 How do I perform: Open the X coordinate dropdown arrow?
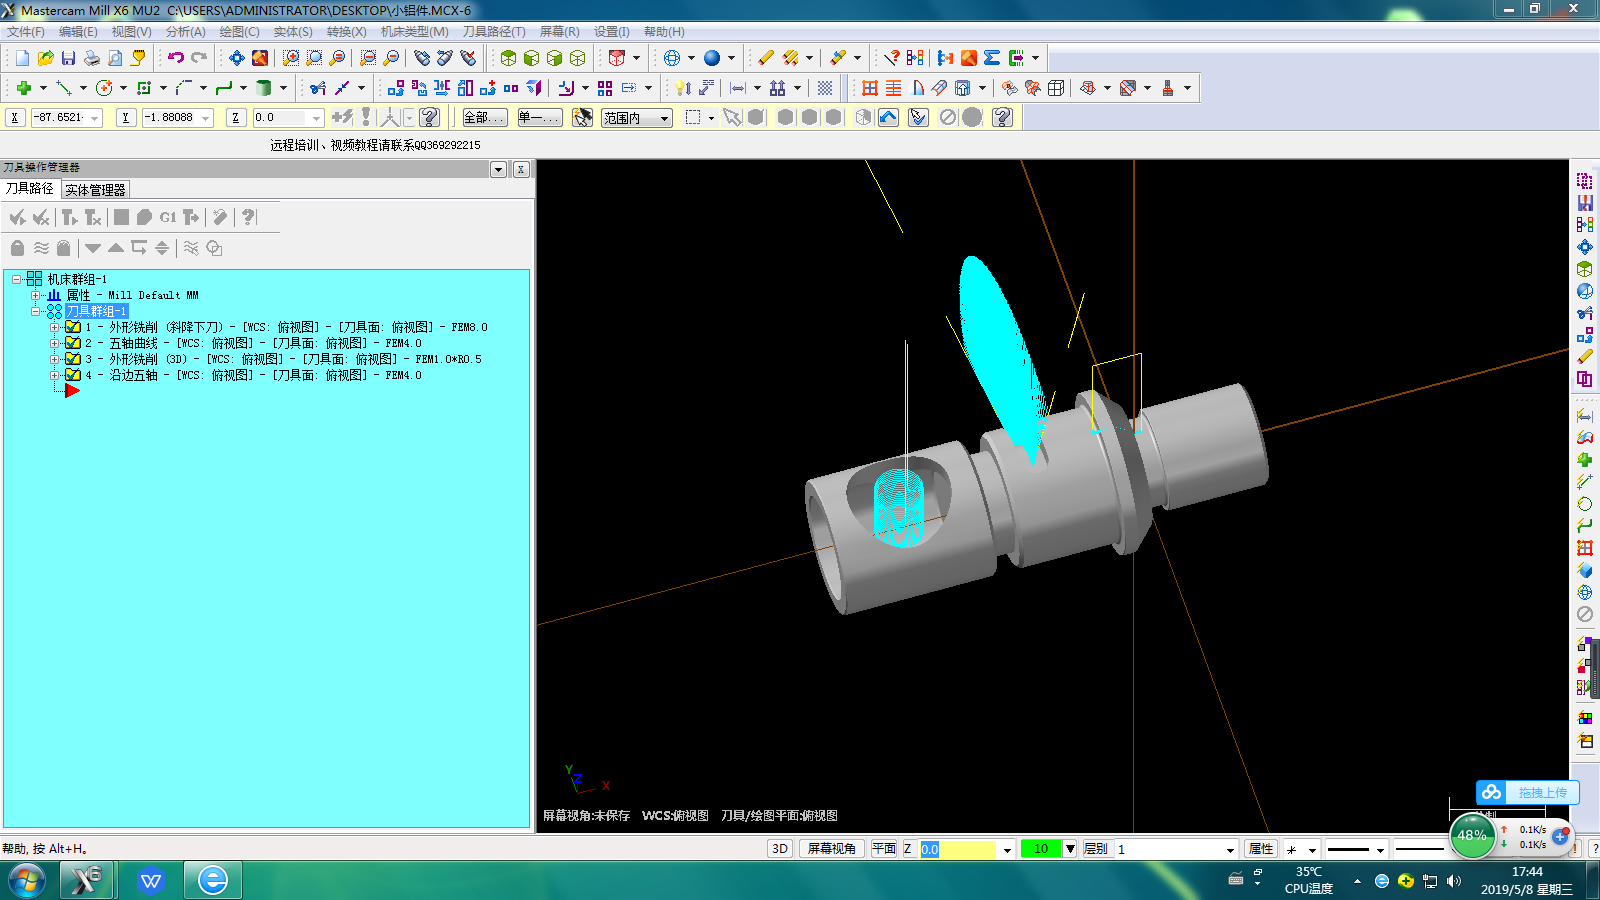(95, 118)
